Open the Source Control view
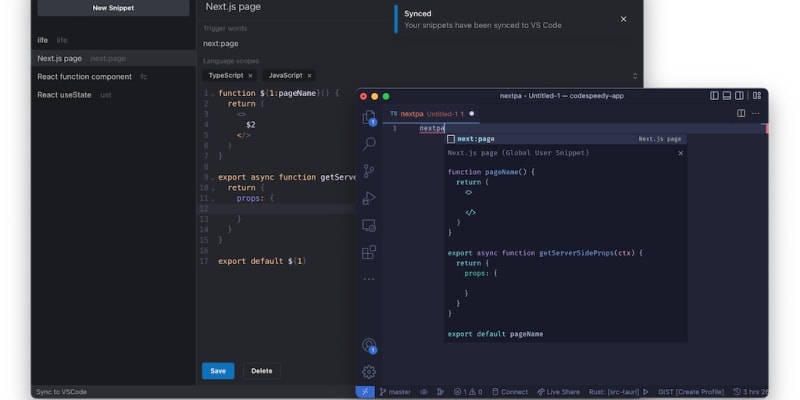This screenshot has height=400, width=800. (x=369, y=171)
